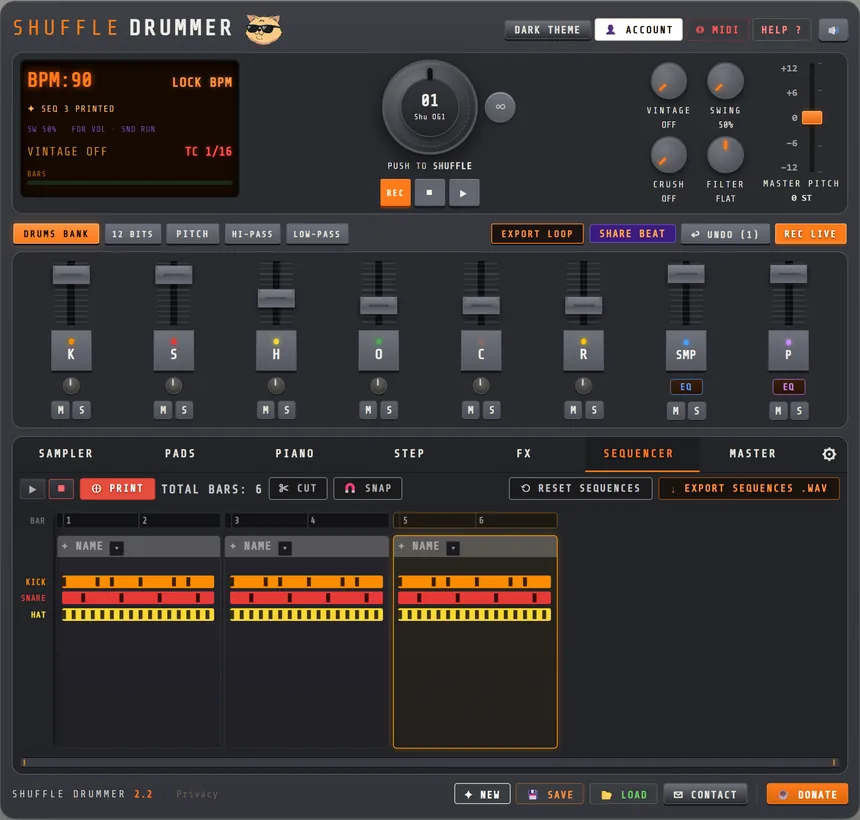The image size is (860, 820).
Task: Open the sequencer settings gear
Action: [x=829, y=454]
